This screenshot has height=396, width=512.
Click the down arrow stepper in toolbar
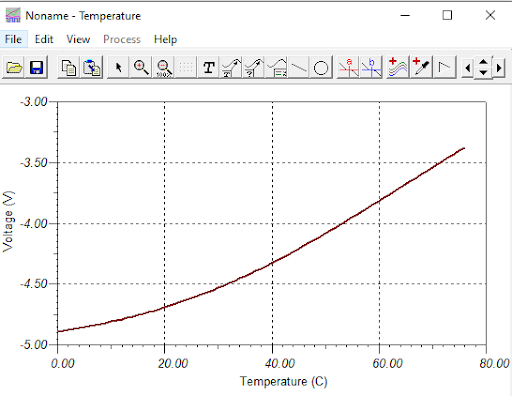[x=483, y=73]
